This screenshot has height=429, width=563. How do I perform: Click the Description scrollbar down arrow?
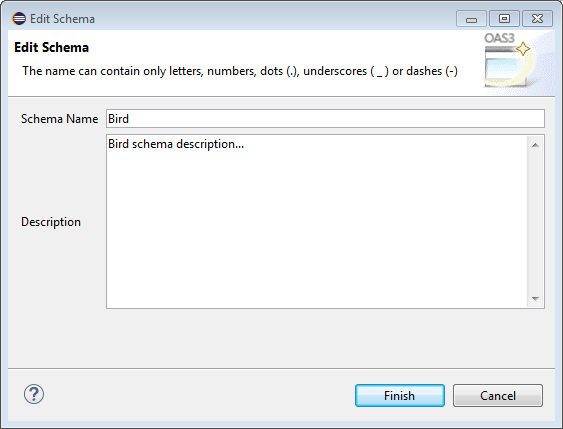535,298
